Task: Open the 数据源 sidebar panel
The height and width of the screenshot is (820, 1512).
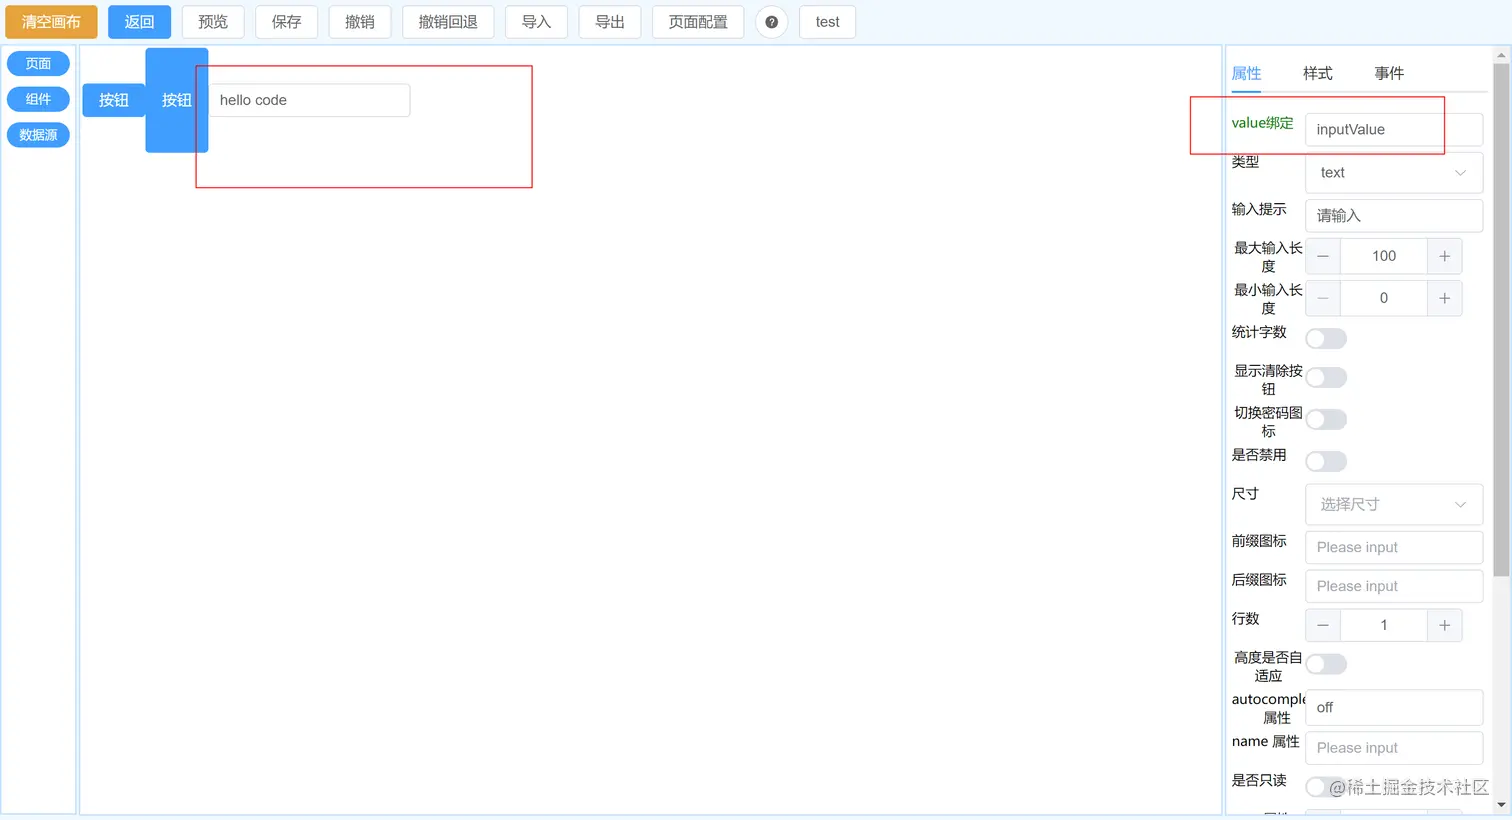Action: [x=38, y=135]
